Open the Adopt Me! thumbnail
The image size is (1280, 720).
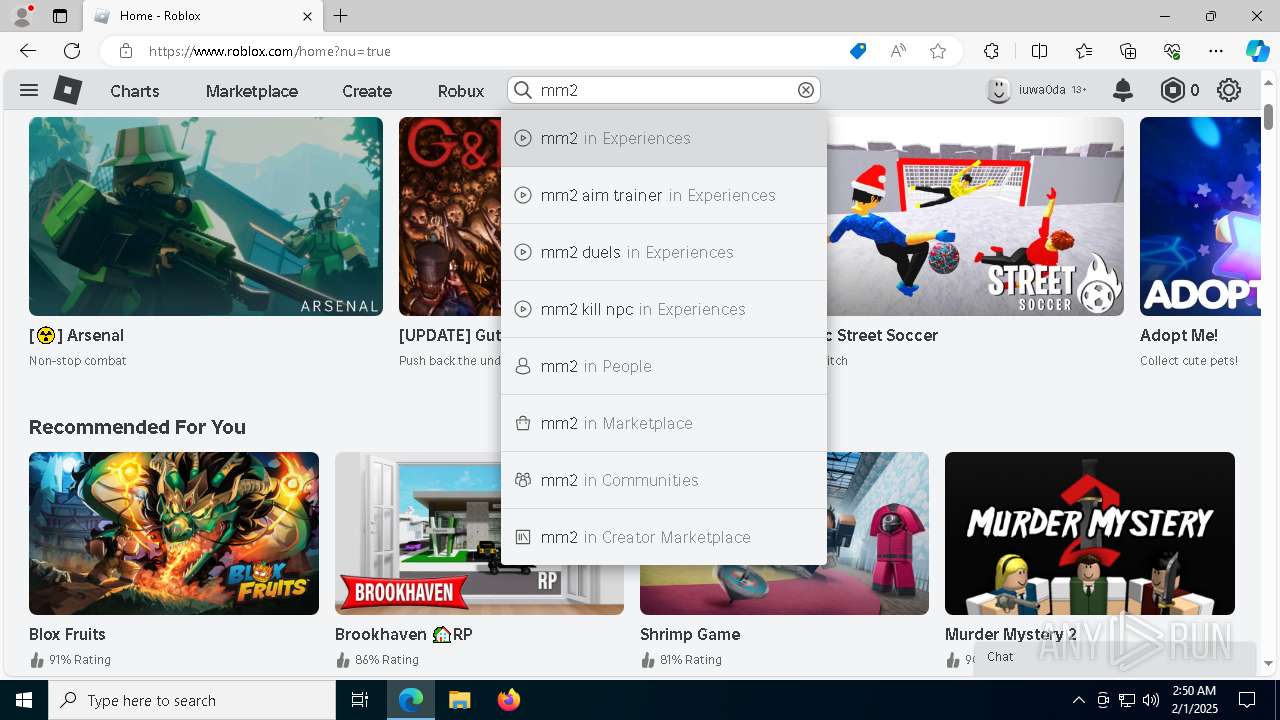[x=1200, y=216]
